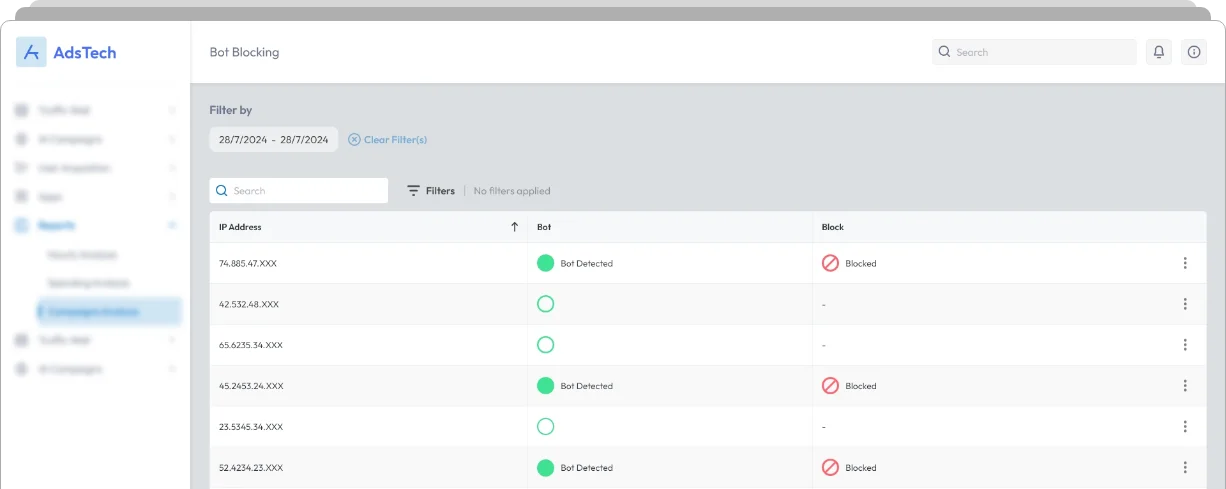Open row menu for 52.4234.23.XXX
Viewport: 1226px width, 489px height.
(1185, 468)
